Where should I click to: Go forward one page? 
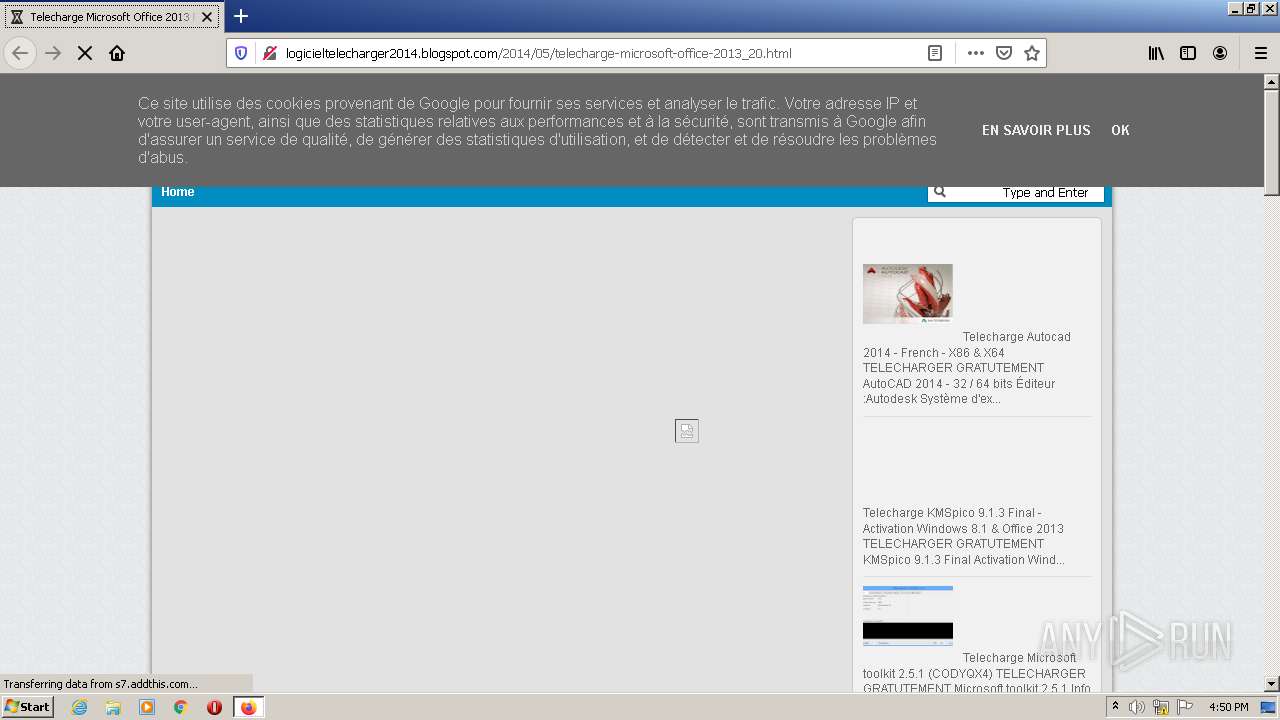[x=53, y=53]
